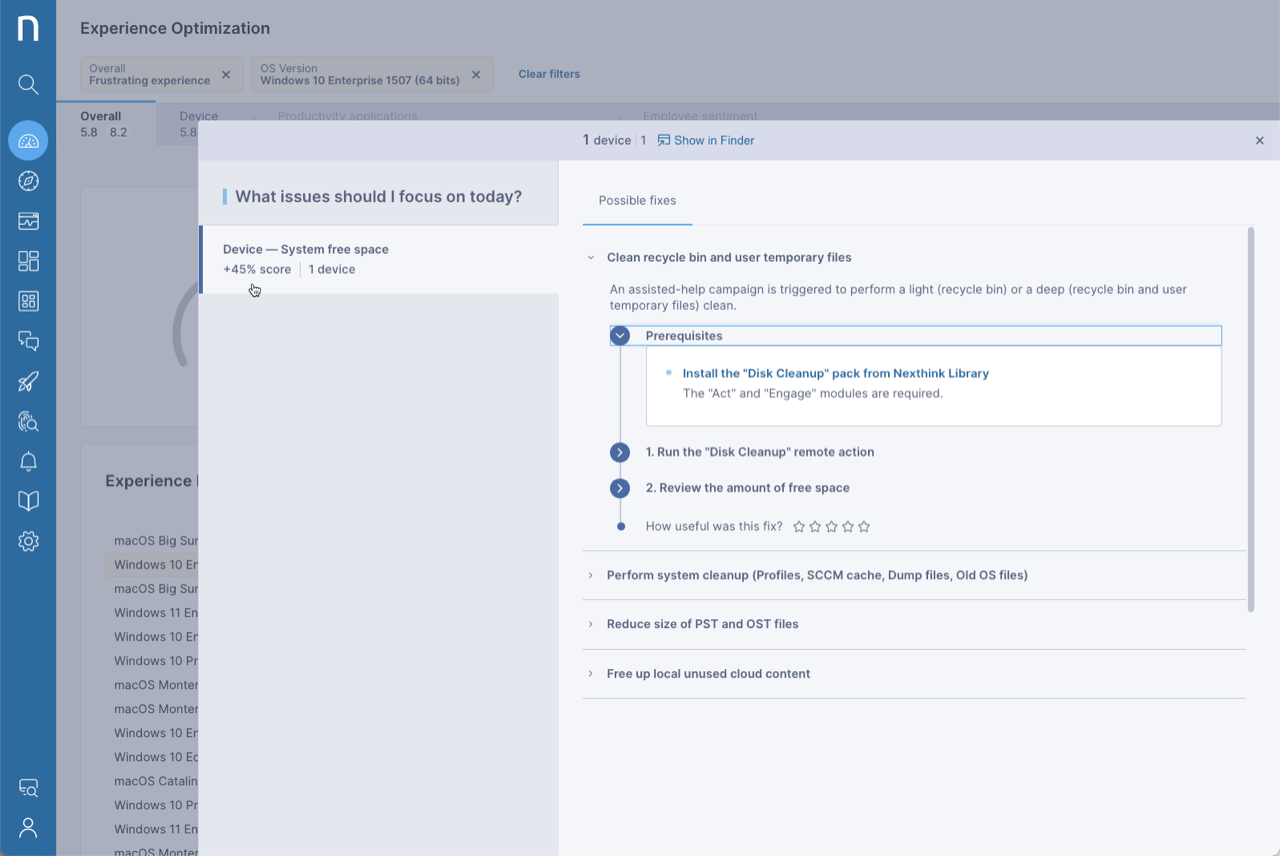Viewport: 1280px width, 856px height.
Task: Open the book library icon in sidebar
Action: [28, 501]
